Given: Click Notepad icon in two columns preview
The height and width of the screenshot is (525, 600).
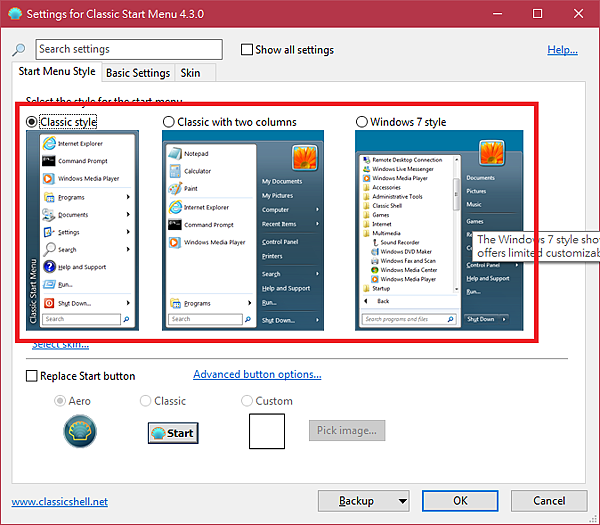Looking at the screenshot, I should coord(175,153).
